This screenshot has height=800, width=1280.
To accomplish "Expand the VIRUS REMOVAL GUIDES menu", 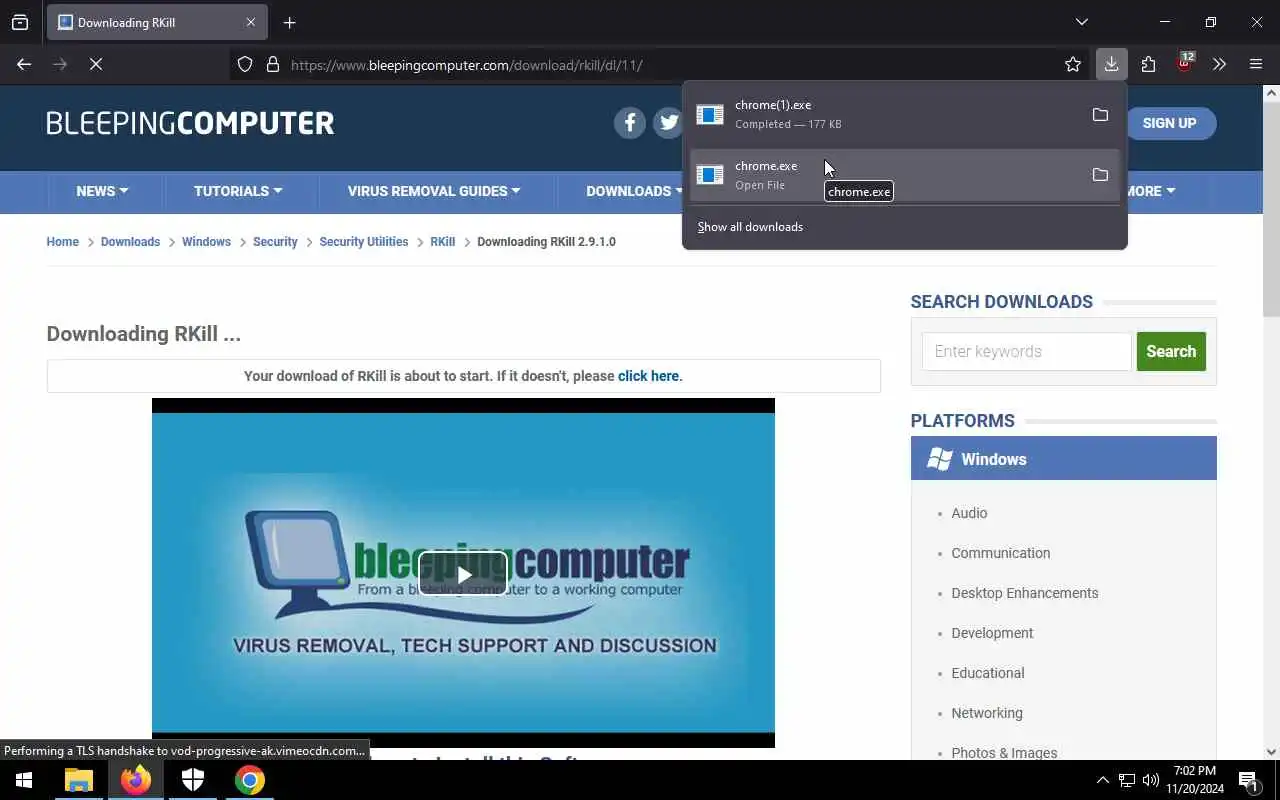I will coord(434,191).
